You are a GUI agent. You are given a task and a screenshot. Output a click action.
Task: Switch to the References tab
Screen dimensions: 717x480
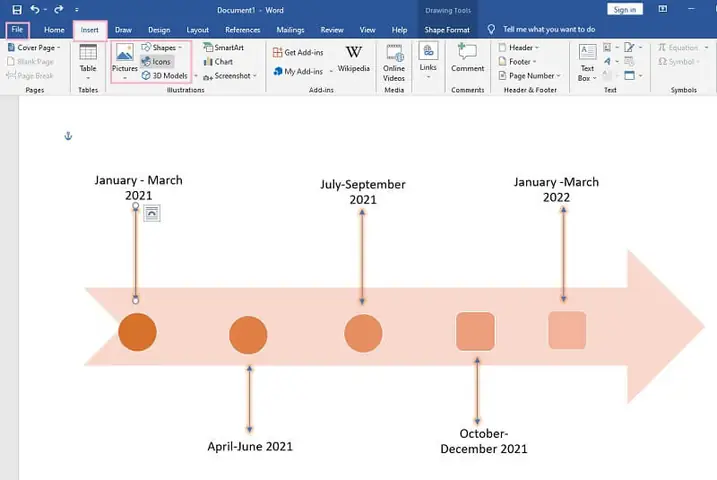242,30
